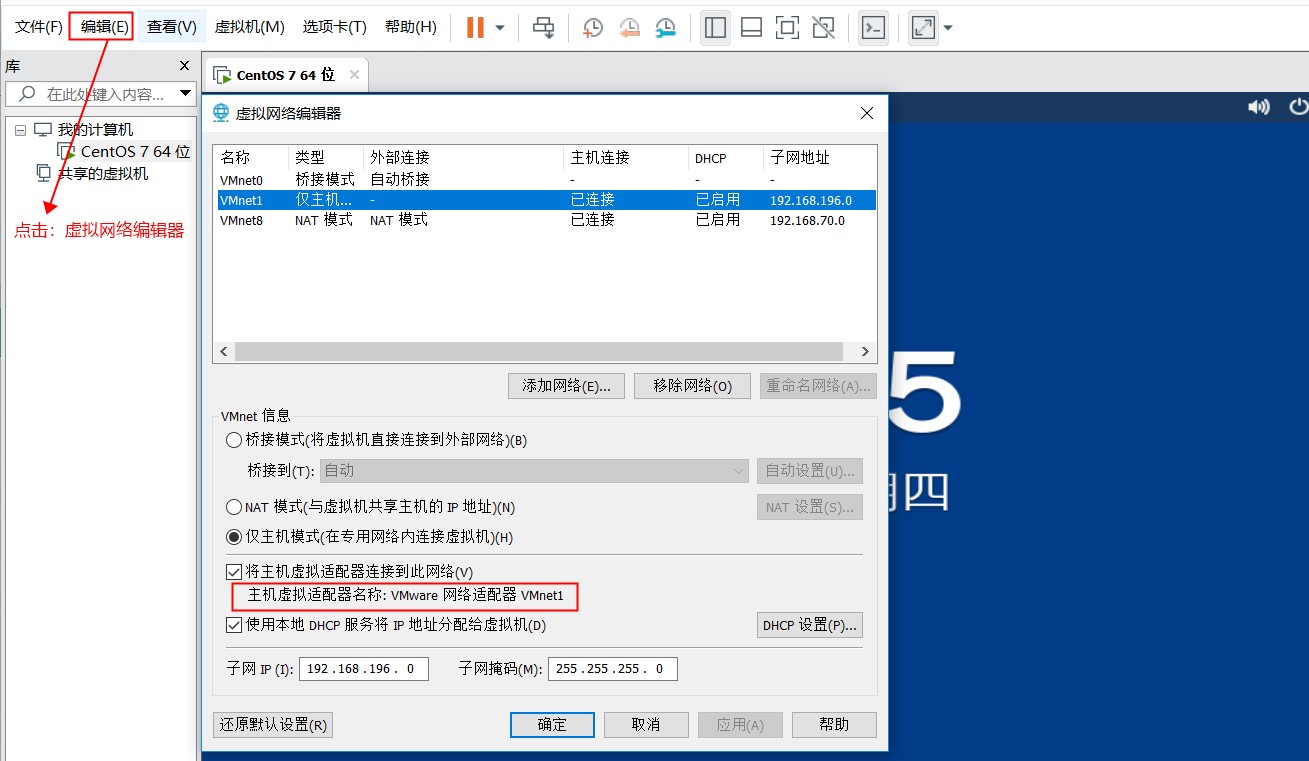Viewport: 1309px width, 761px height.
Task: Click the 子网 IP input field
Action: tap(364, 669)
